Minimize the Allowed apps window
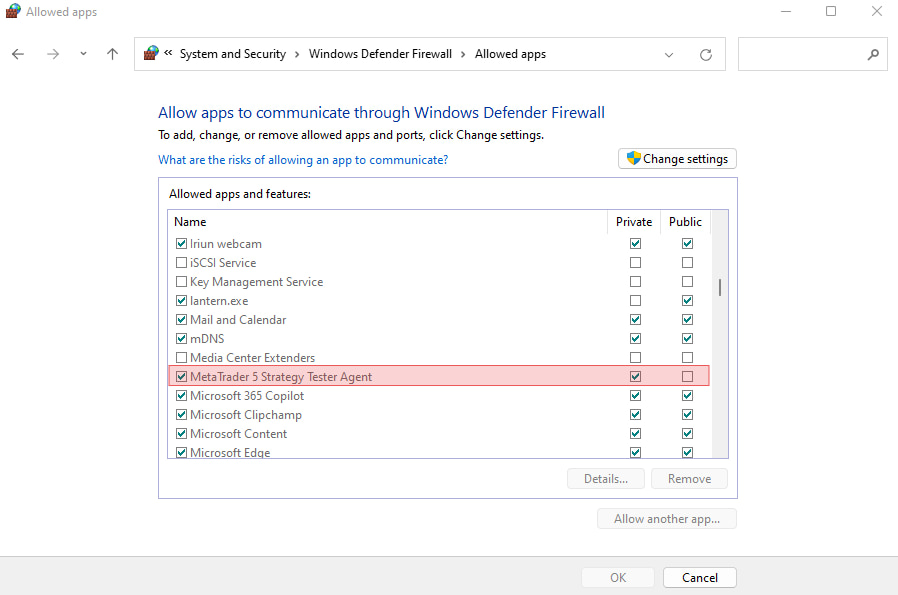Screen dimensions: 898x595 pos(786,11)
